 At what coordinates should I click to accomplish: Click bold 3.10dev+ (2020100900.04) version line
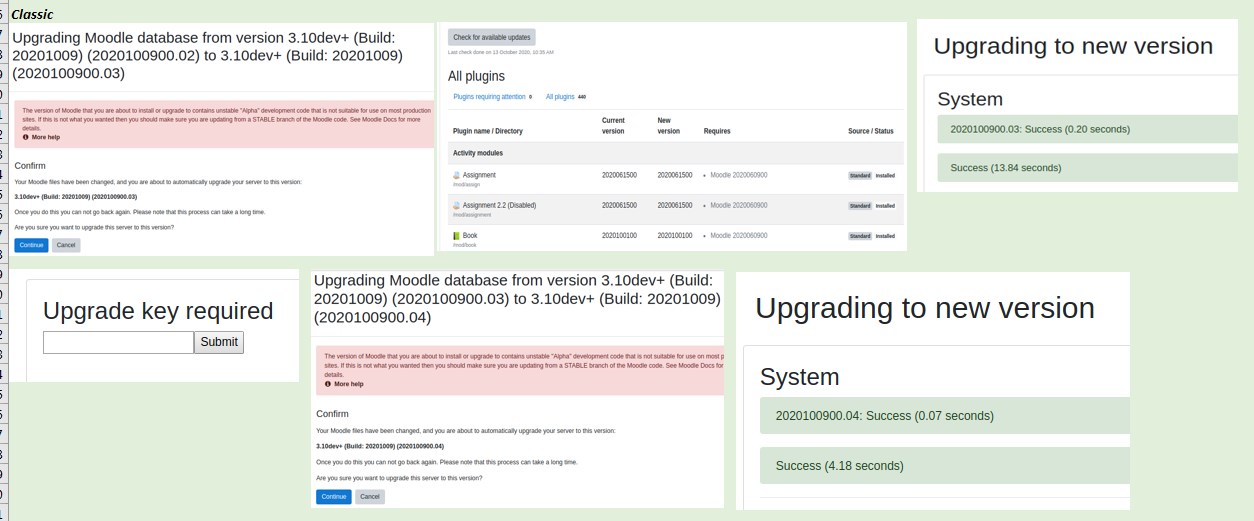coord(380,446)
